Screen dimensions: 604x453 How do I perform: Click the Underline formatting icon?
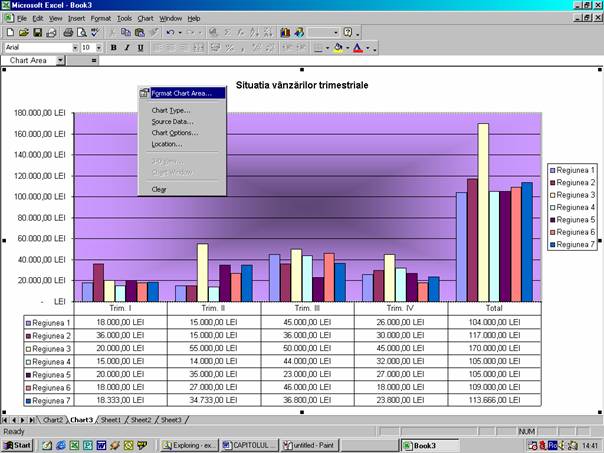tap(140, 47)
